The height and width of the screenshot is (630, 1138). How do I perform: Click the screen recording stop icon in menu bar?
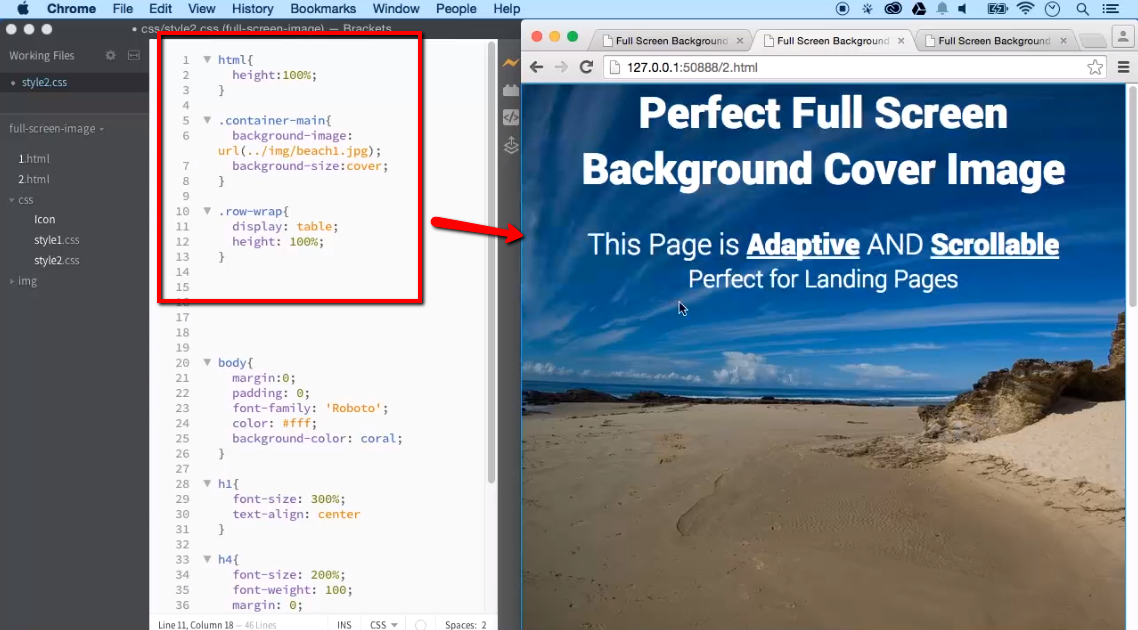click(842, 9)
